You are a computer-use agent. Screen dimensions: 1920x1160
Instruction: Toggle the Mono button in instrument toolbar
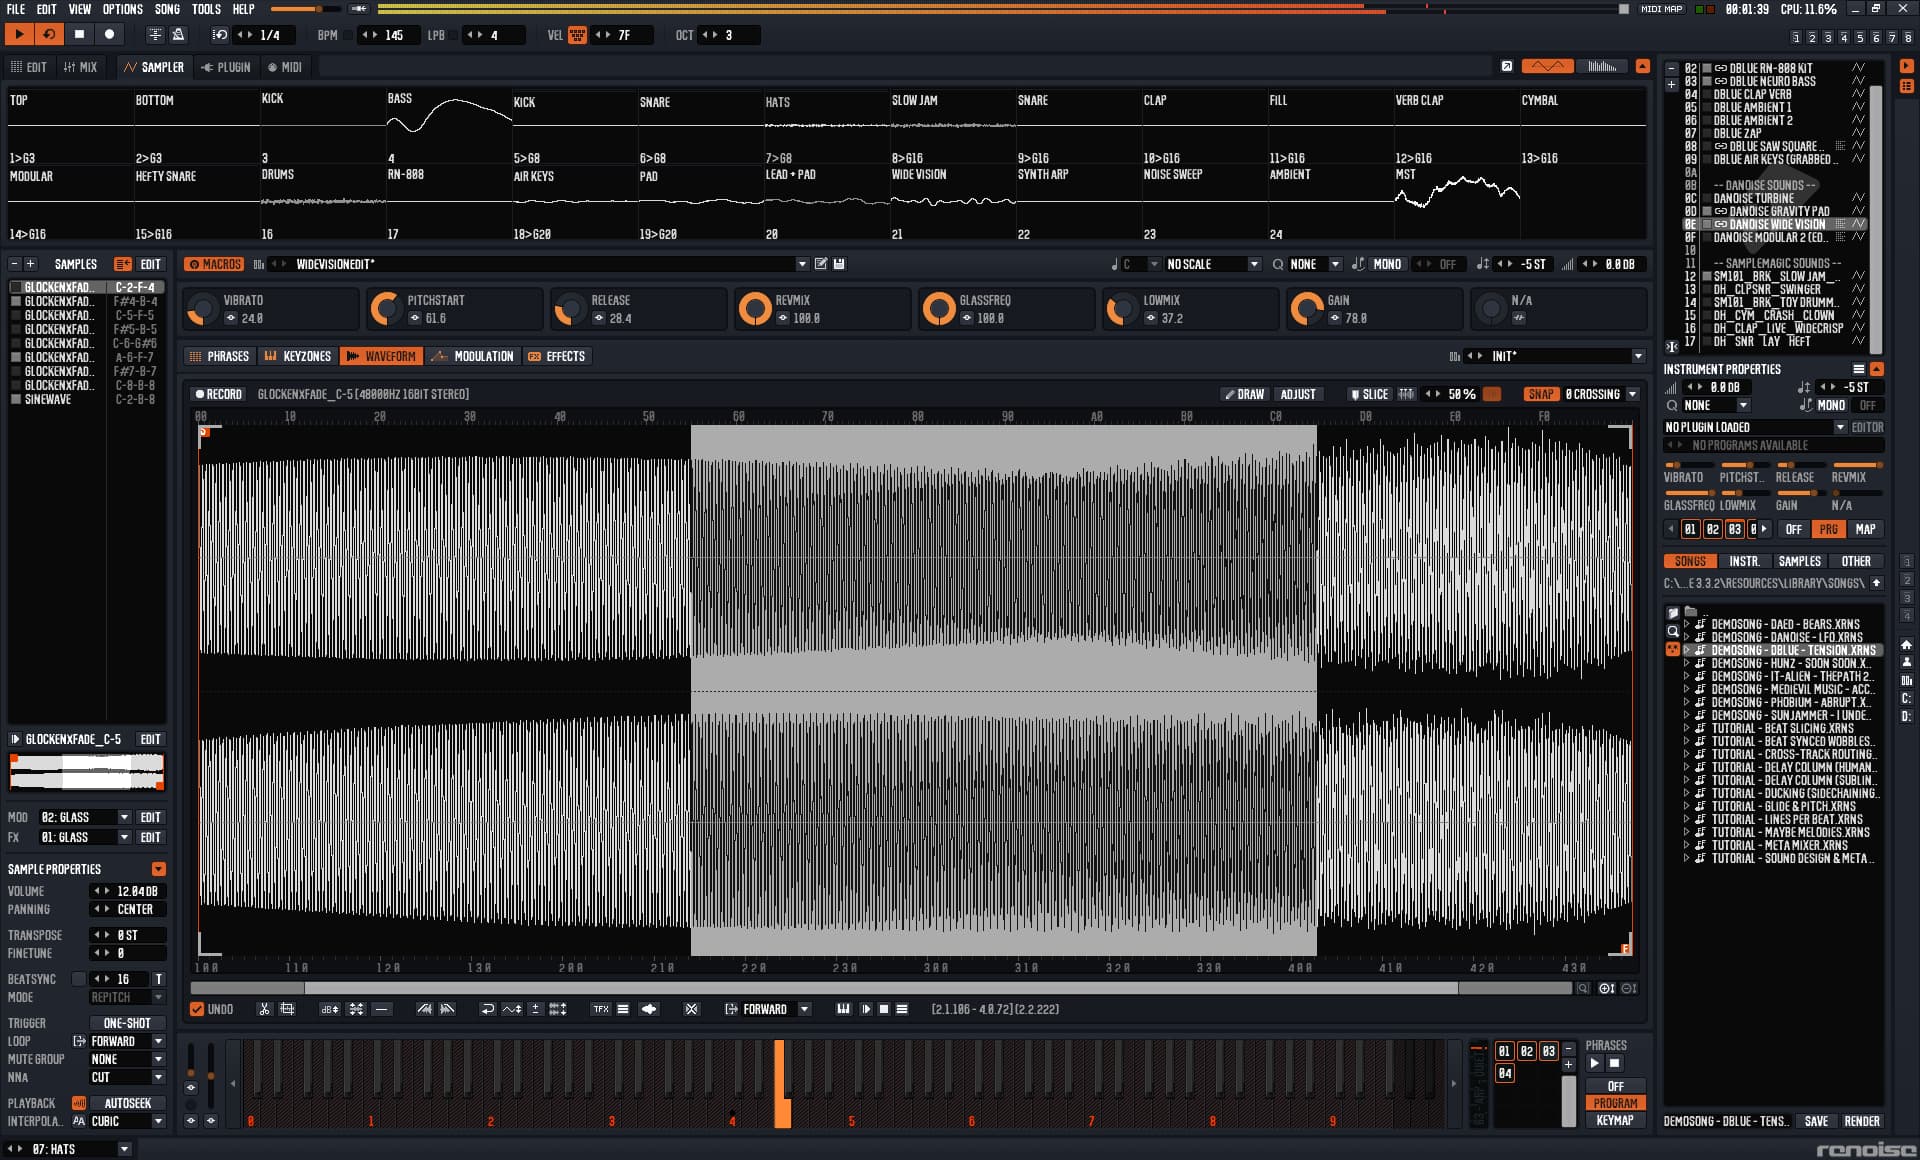click(1386, 264)
